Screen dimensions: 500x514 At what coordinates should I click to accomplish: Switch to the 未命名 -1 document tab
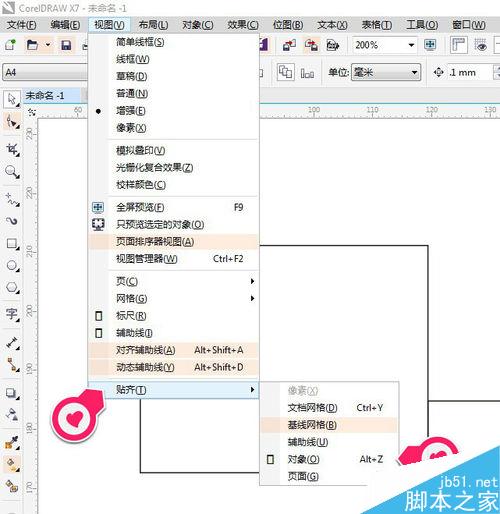point(52,96)
